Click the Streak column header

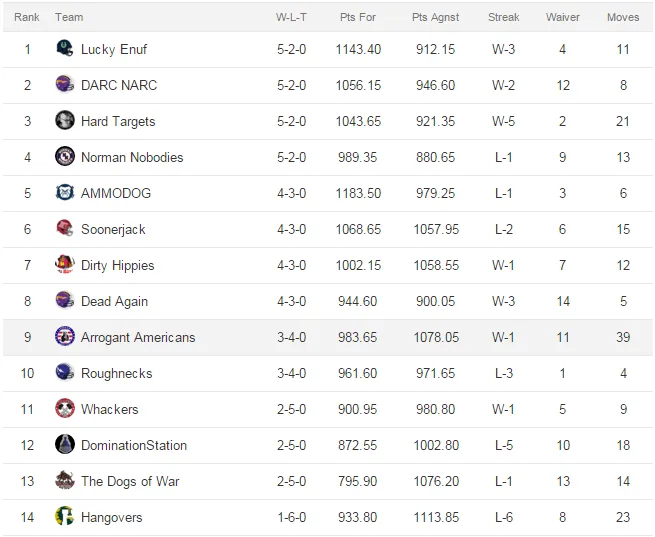tap(503, 17)
